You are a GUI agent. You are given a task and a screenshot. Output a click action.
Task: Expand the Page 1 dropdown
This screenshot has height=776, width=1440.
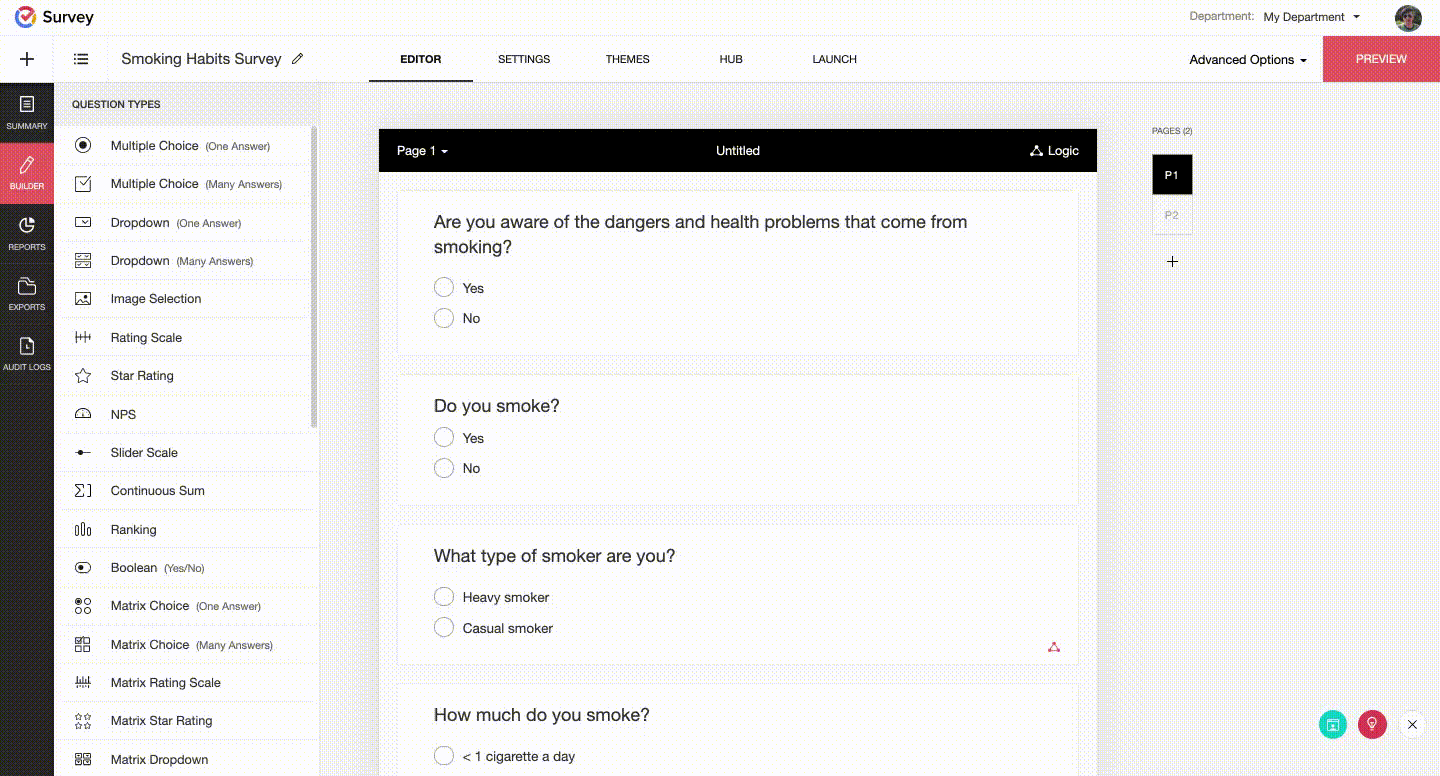[x=422, y=151]
